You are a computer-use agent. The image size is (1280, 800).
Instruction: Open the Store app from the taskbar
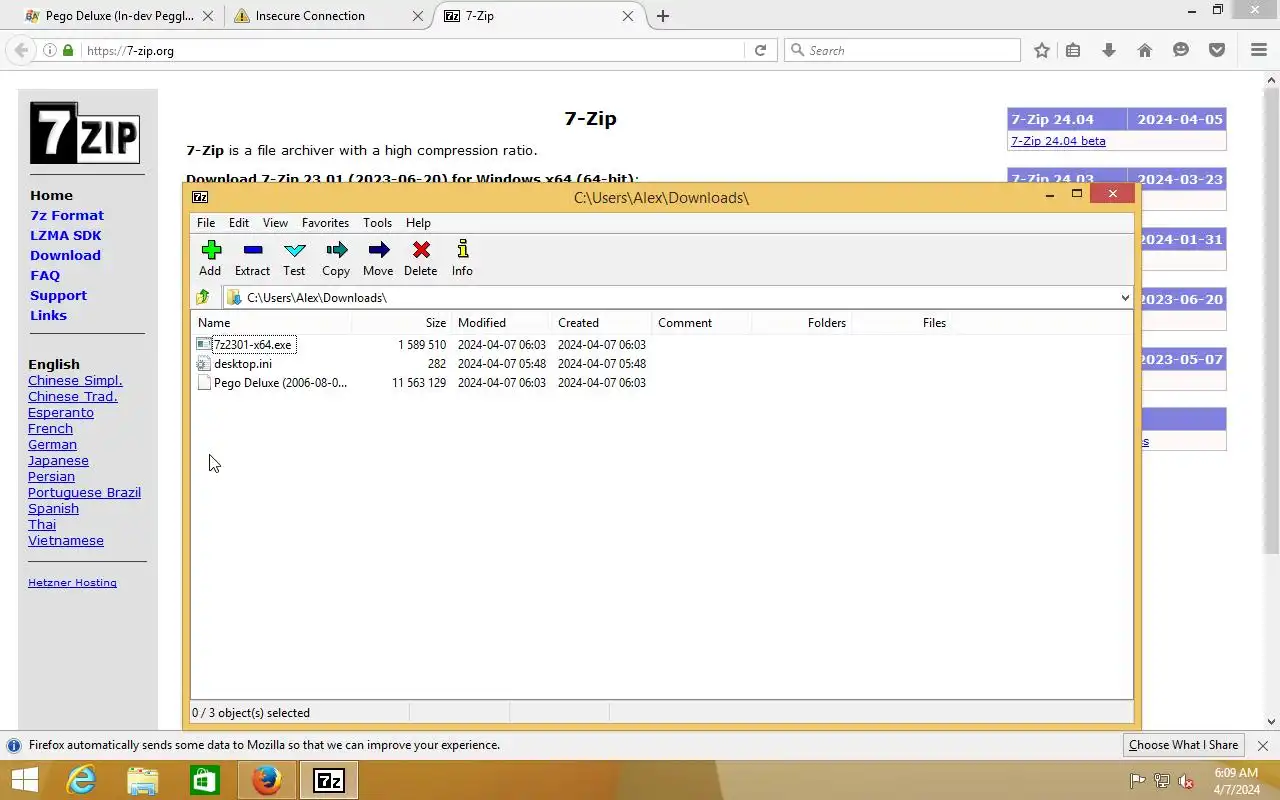tap(204, 780)
